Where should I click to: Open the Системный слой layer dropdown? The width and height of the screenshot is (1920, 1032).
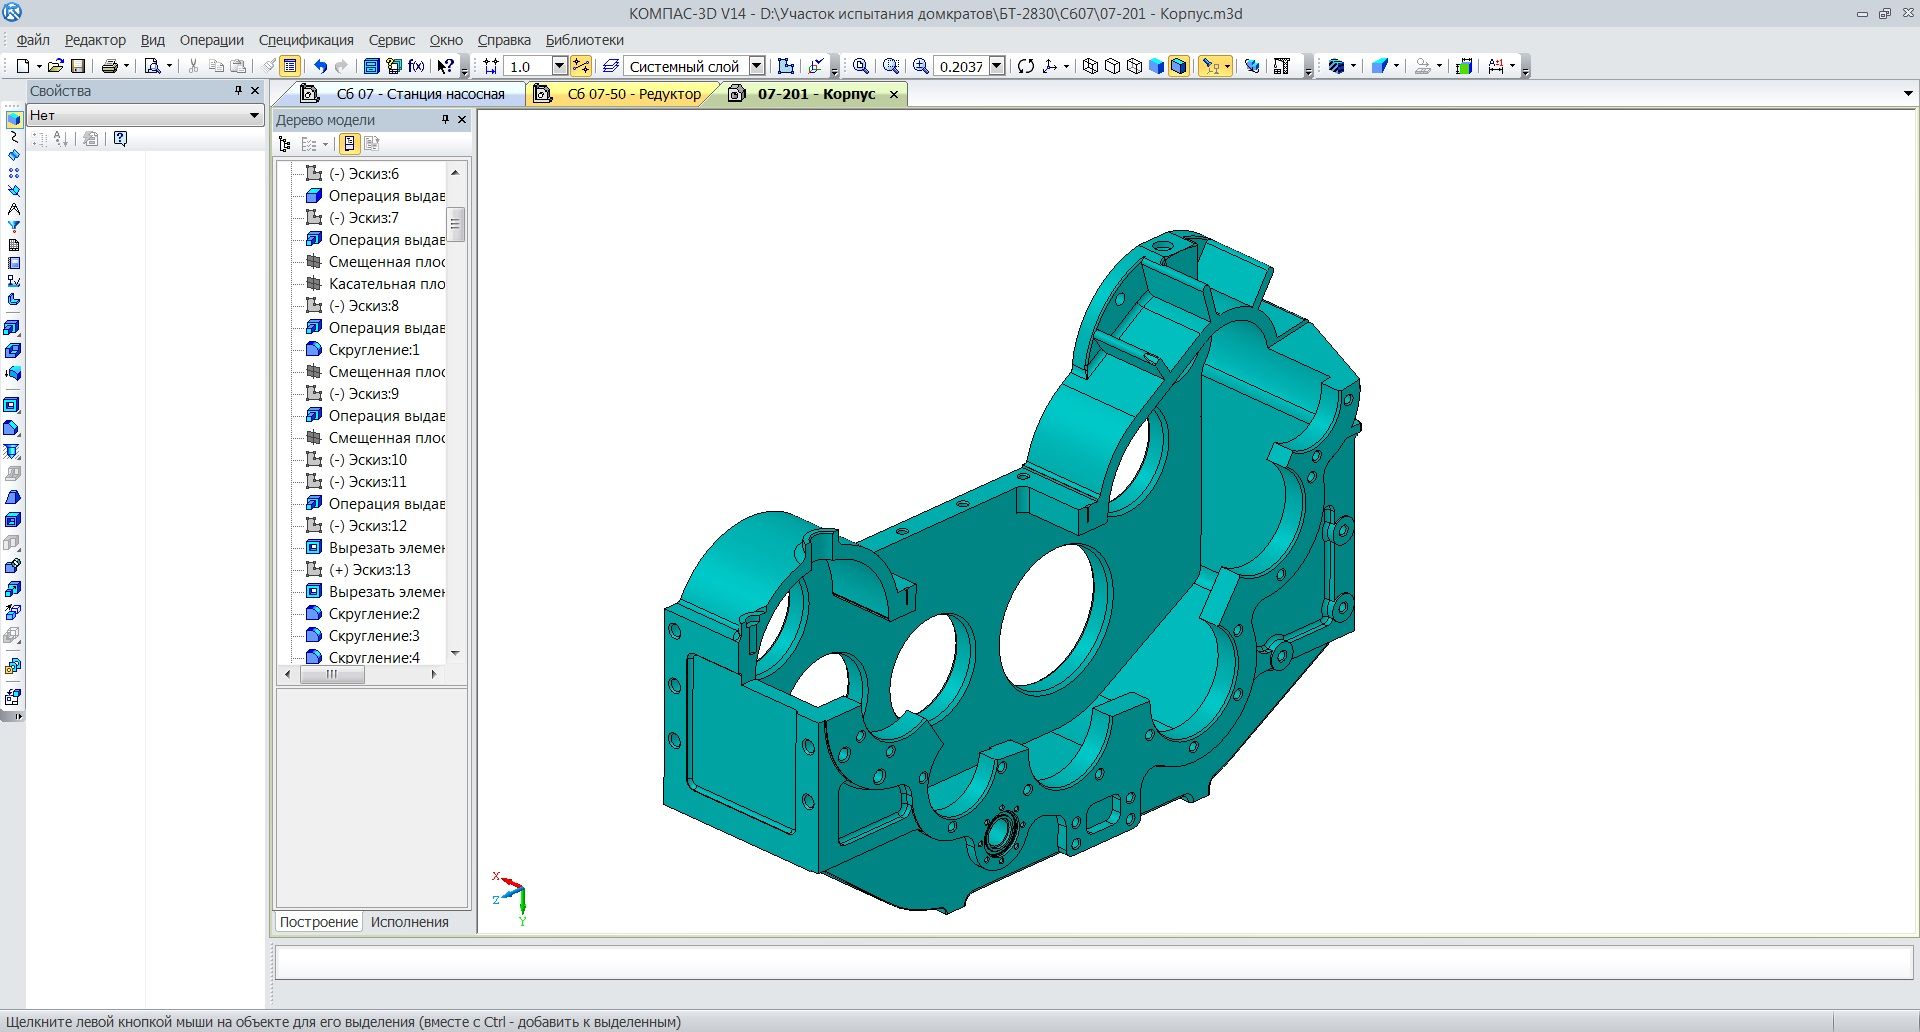pyautogui.click(x=757, y=66)
